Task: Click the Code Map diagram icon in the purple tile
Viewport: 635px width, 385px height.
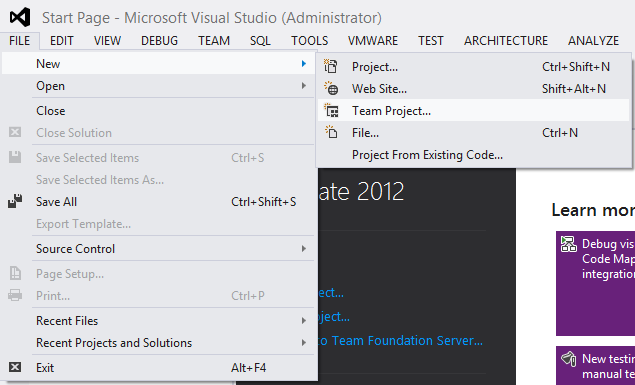Action: pos(569,244)
